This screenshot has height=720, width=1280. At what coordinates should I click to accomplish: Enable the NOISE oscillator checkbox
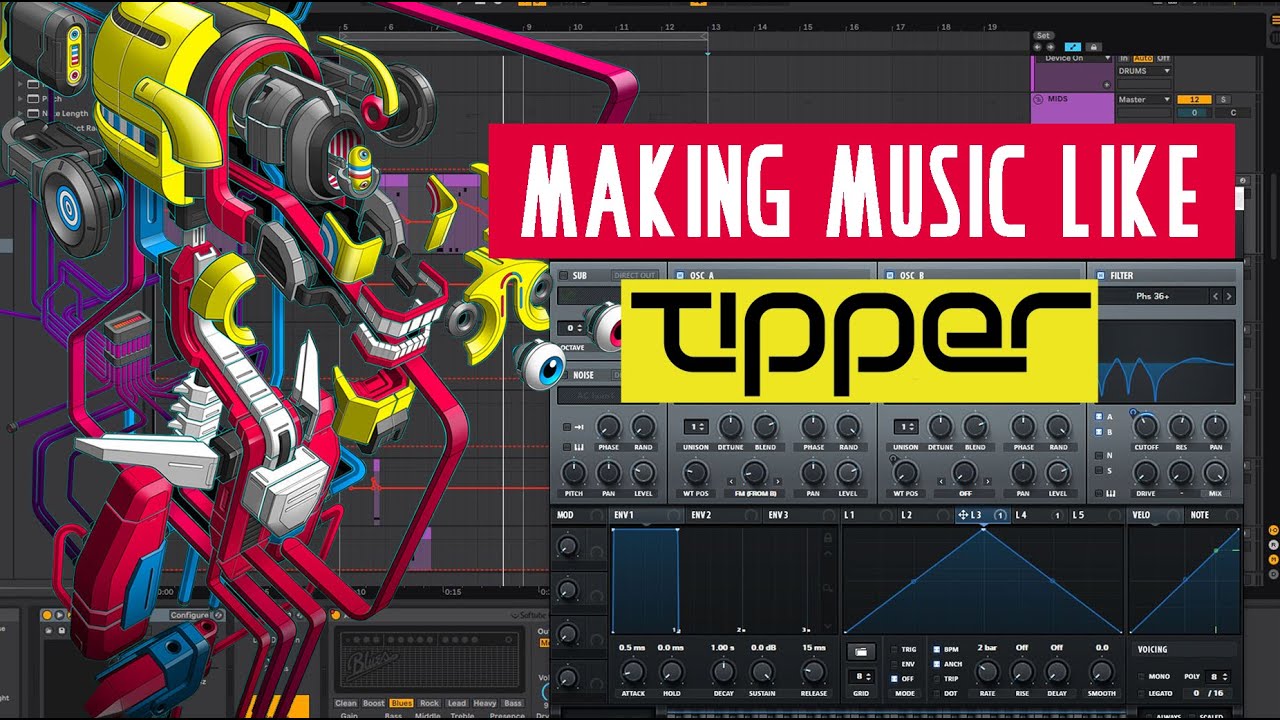(564, 375)
